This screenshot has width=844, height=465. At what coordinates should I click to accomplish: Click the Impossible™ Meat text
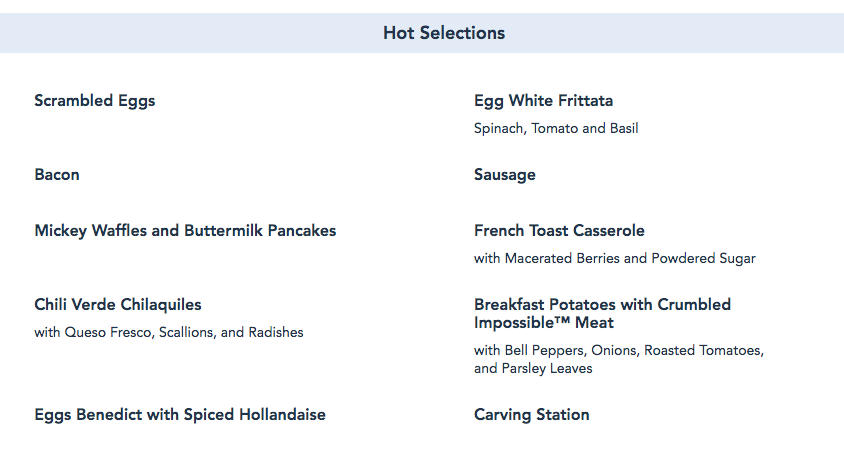pos(544,322)
